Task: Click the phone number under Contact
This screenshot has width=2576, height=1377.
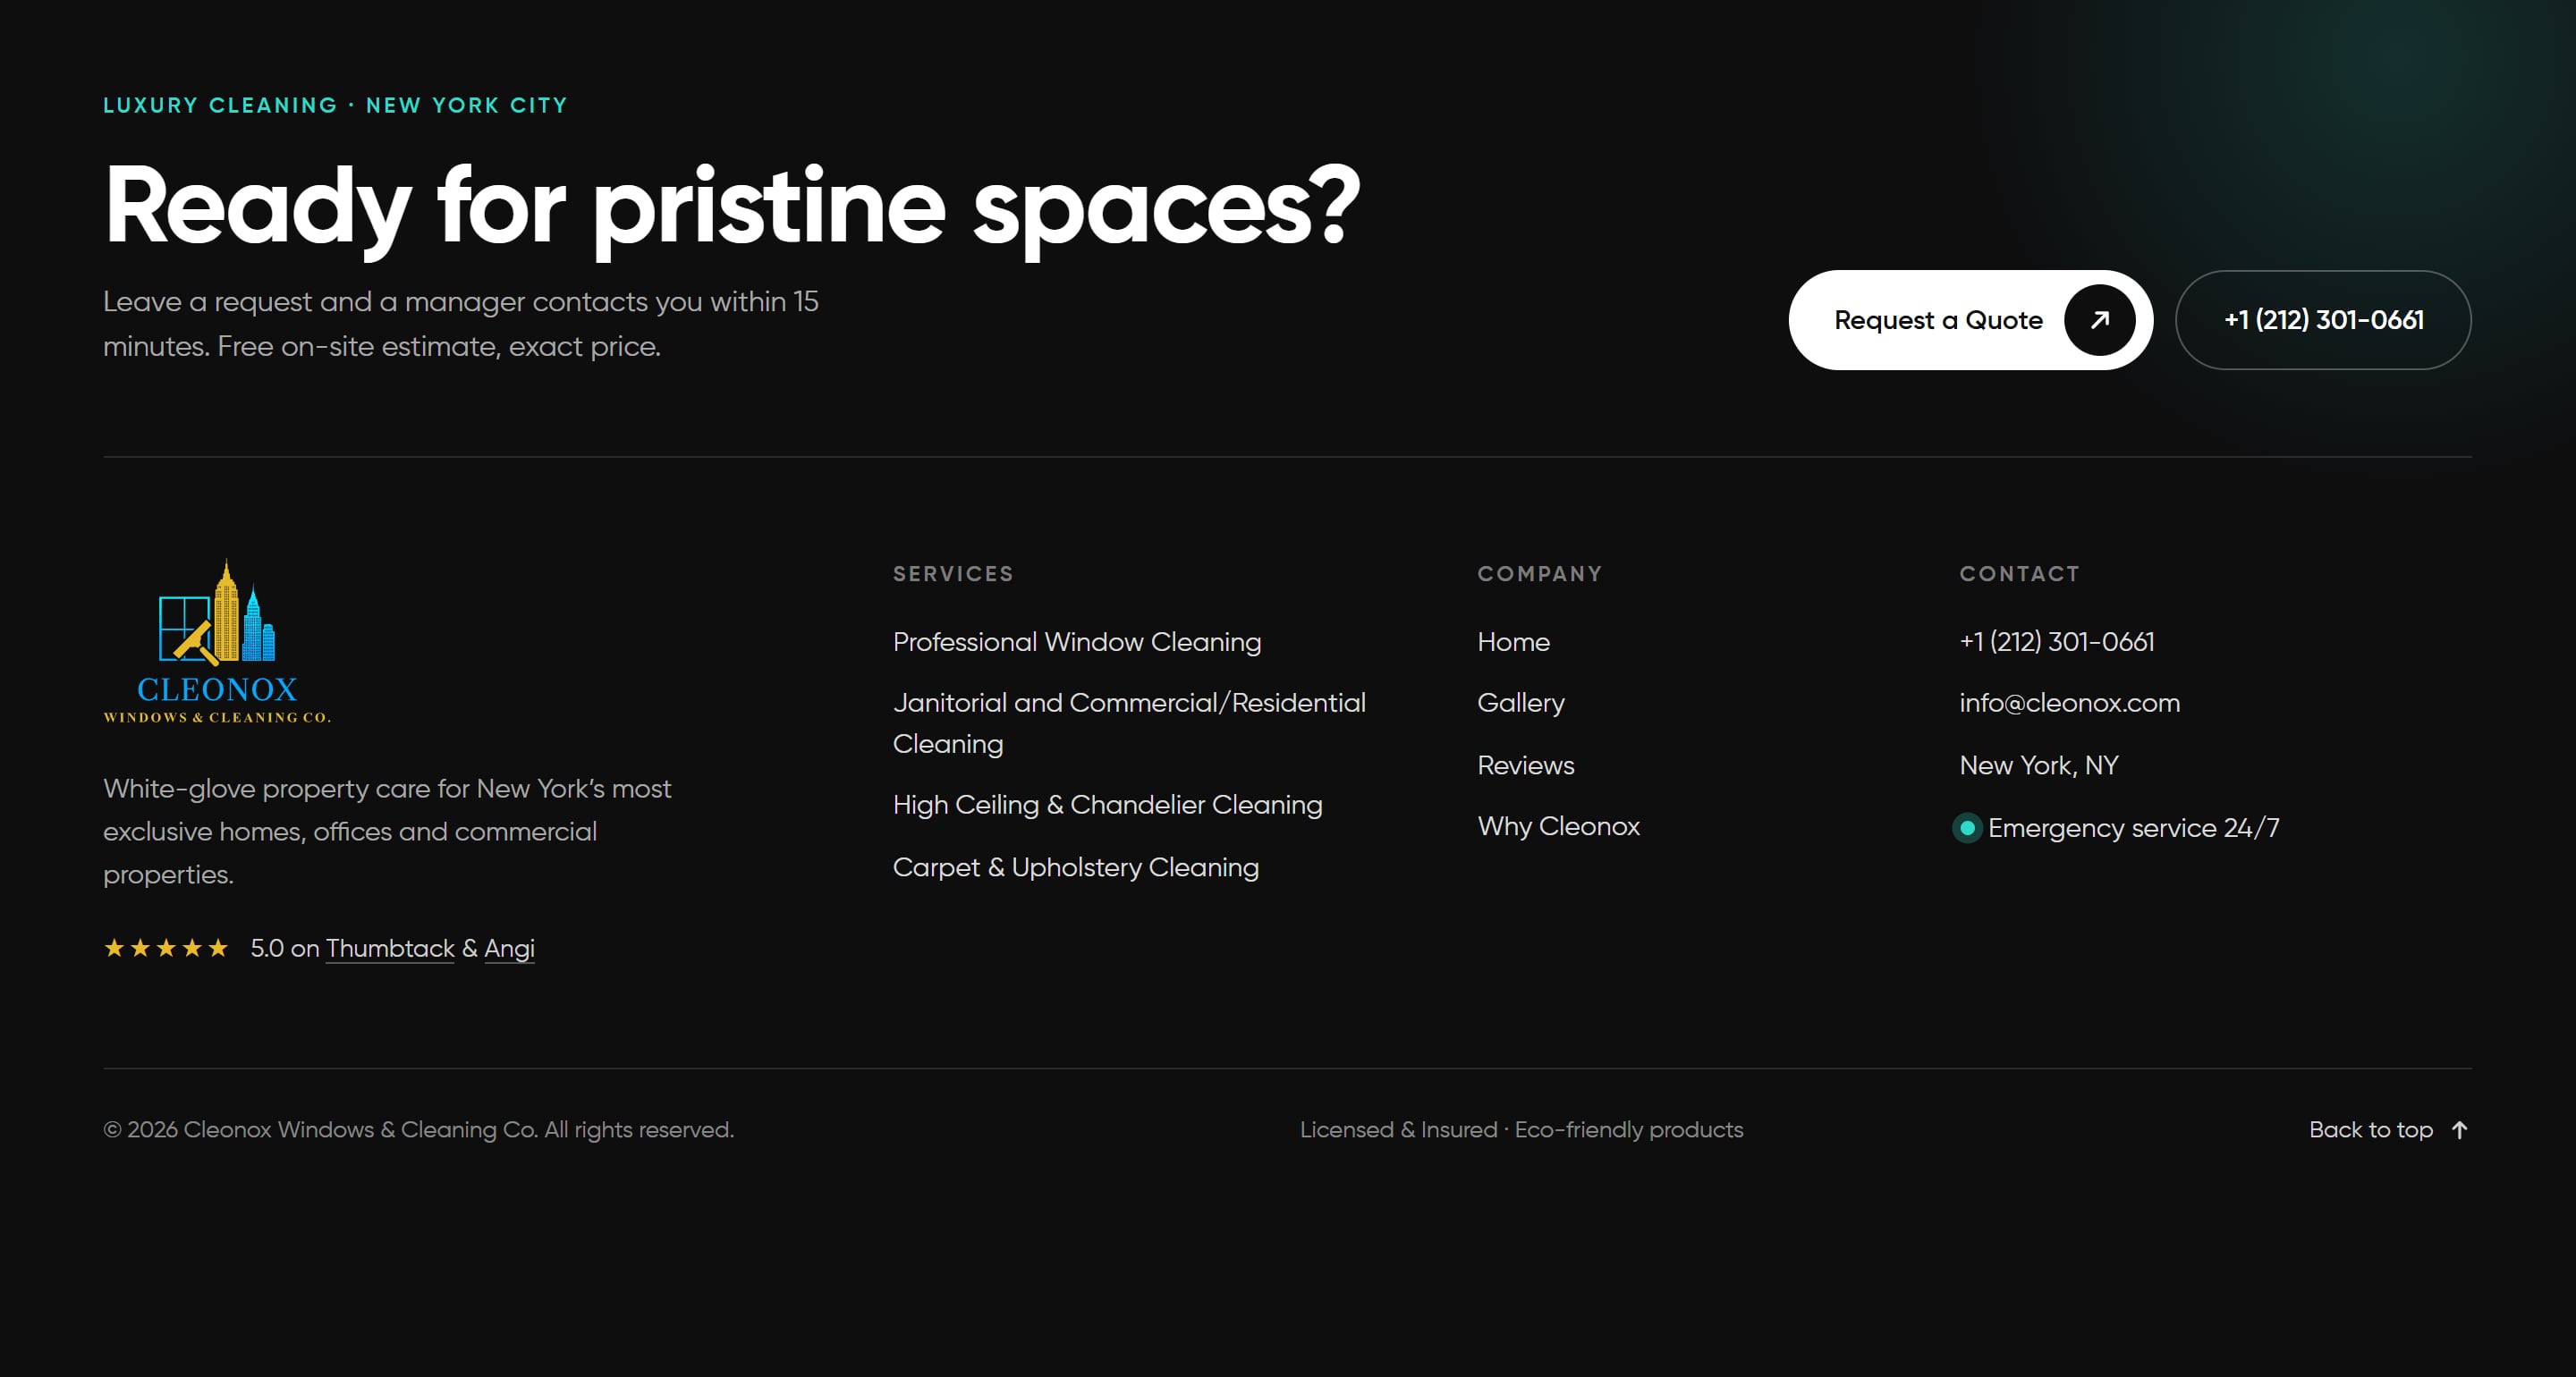Action: click(x=2057, y=642)
